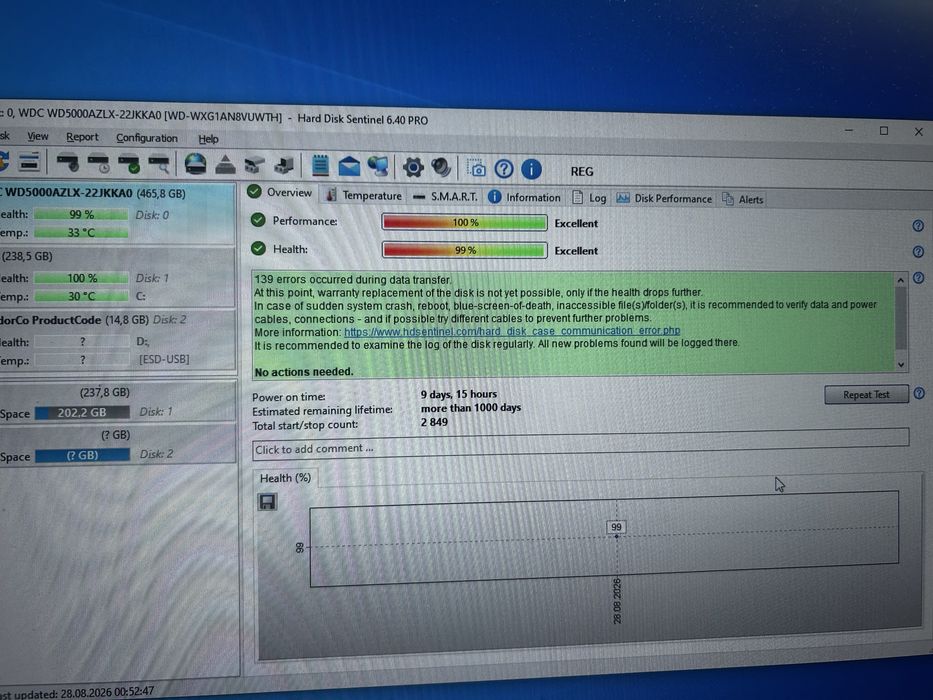
Task: Click the disk list summary toolbar icon
Action: [x=29, y=161]
